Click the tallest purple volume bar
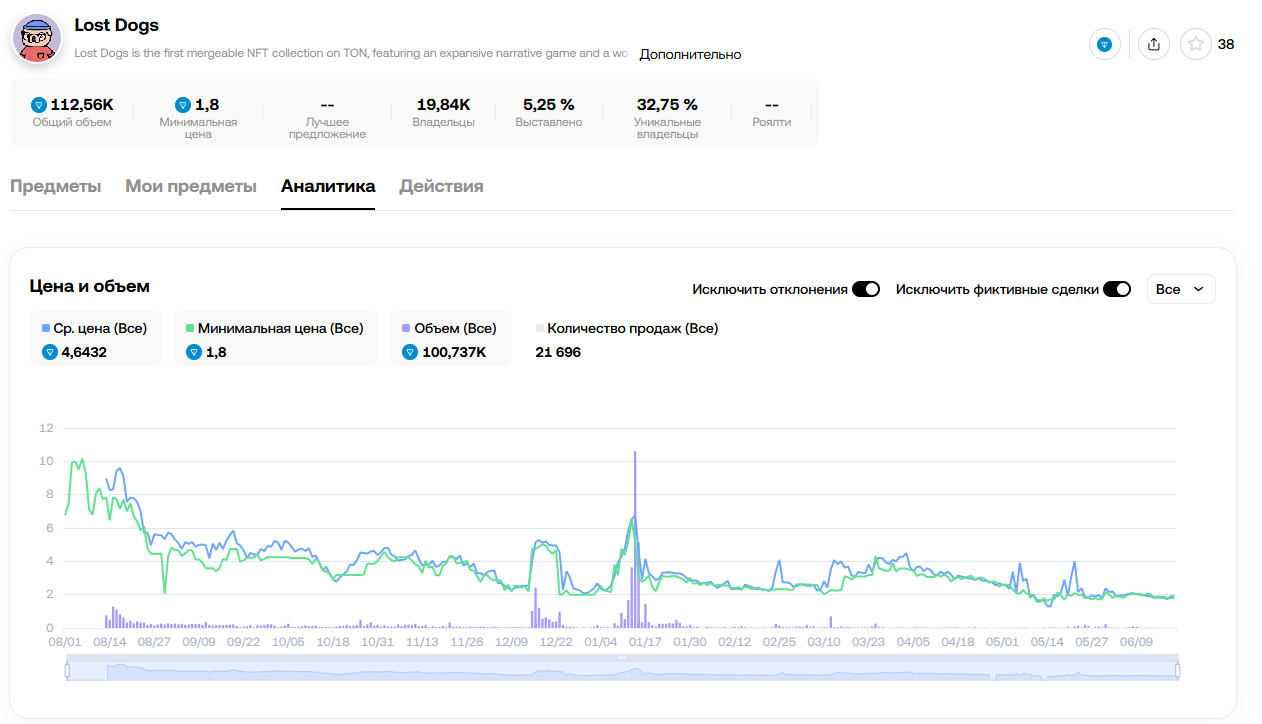The width and height of the screenshot is (1262, 724). [635, 539]
